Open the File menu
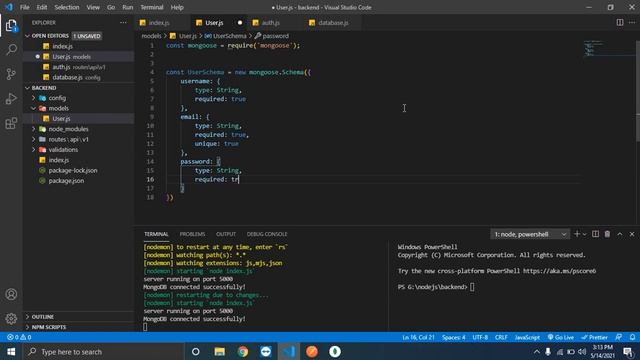Viewport: 640px width, 360px height. tap(24, 7)
